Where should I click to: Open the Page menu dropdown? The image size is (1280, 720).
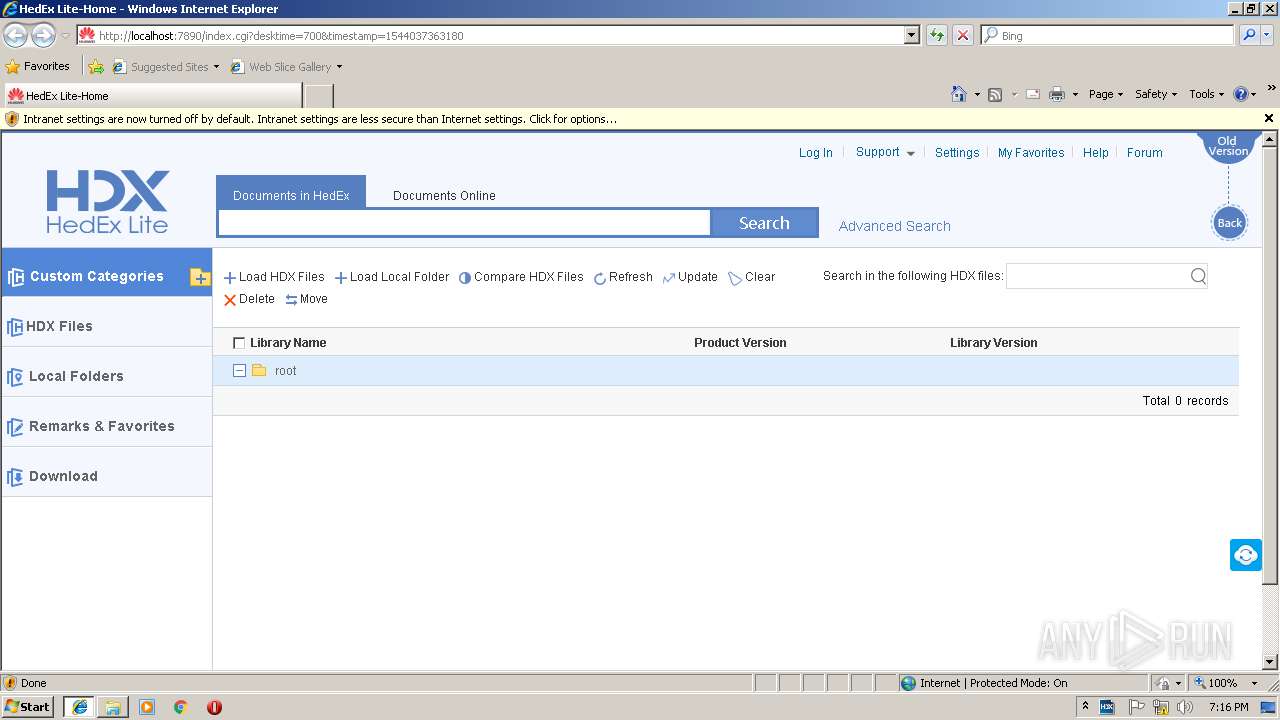(x=1106, y=94)
